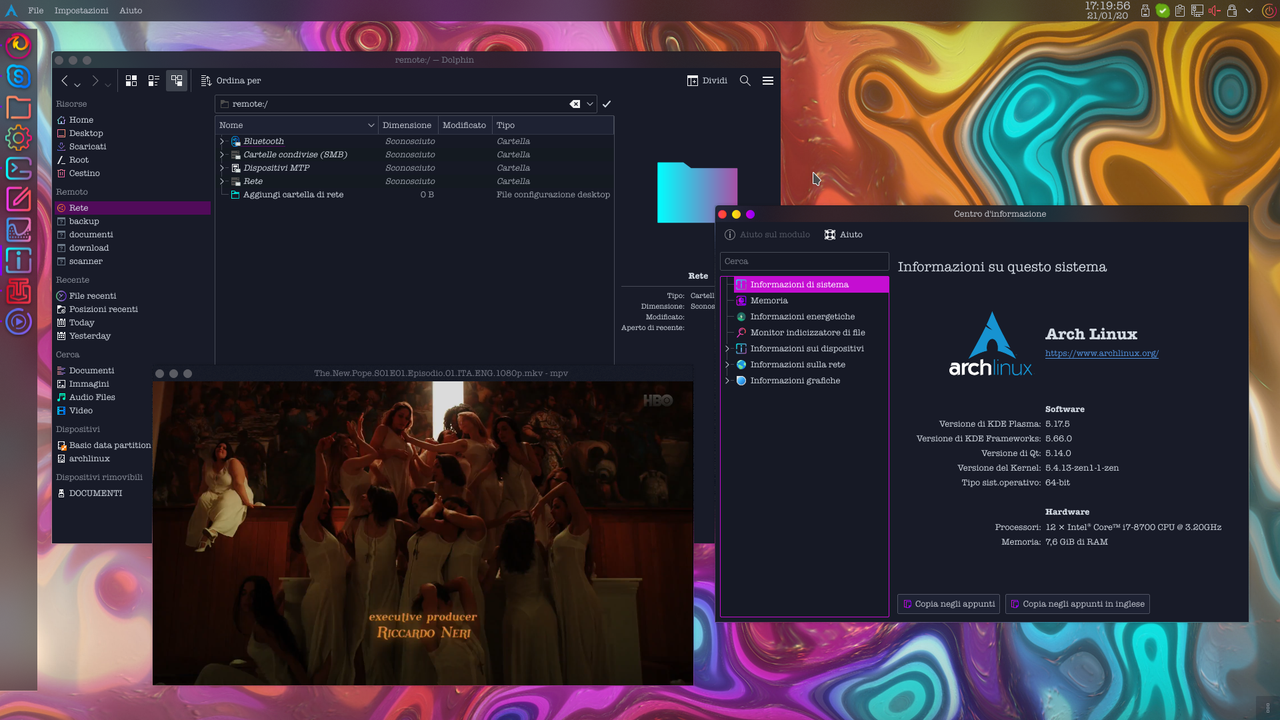Click Copia negli appunti button

coord(948,604)
